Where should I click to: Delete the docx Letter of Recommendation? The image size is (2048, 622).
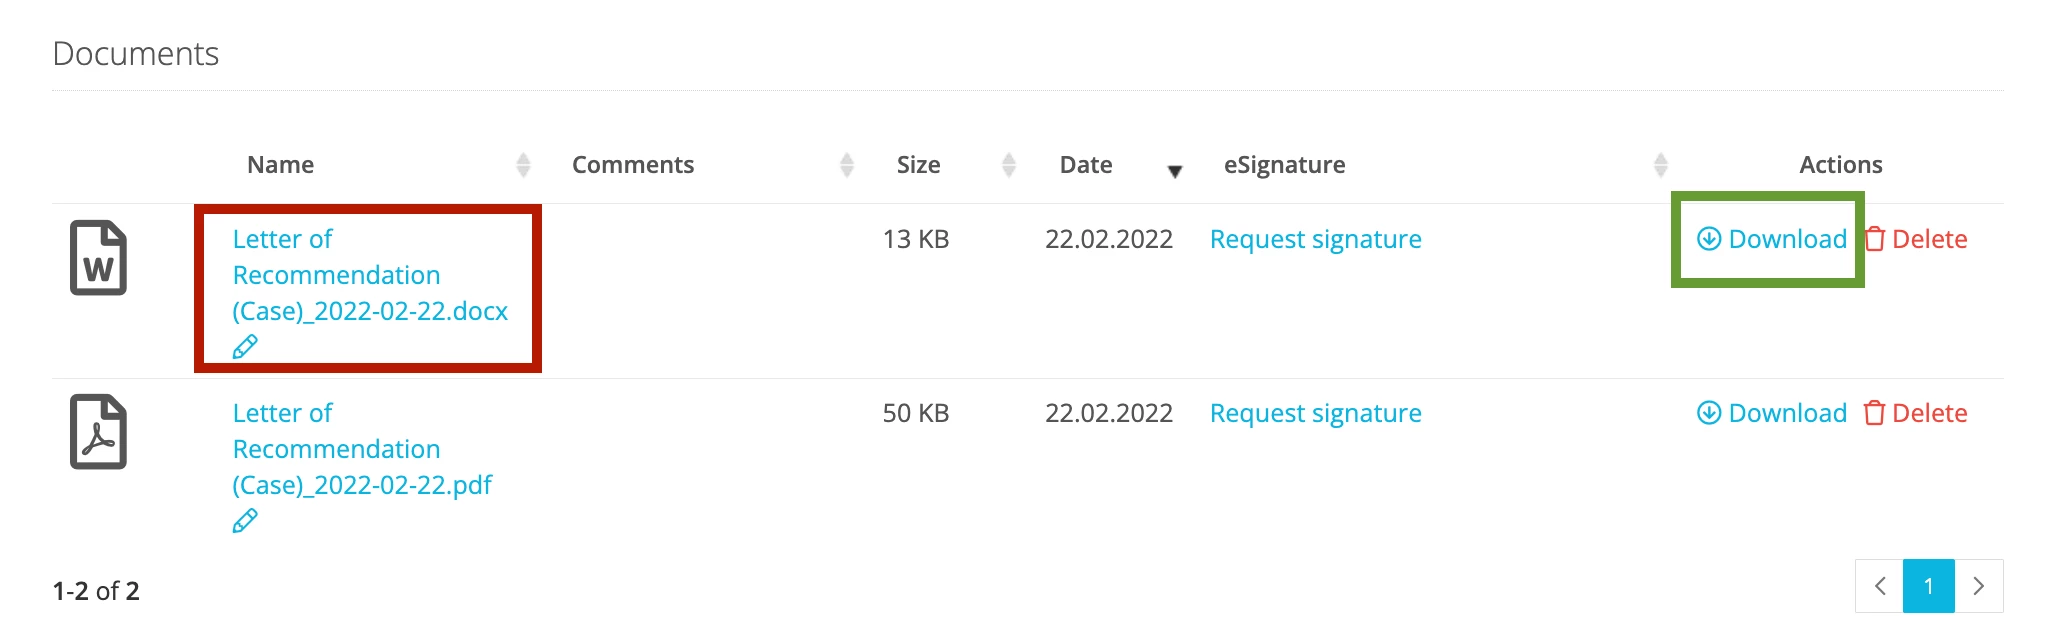point(1915,239)
